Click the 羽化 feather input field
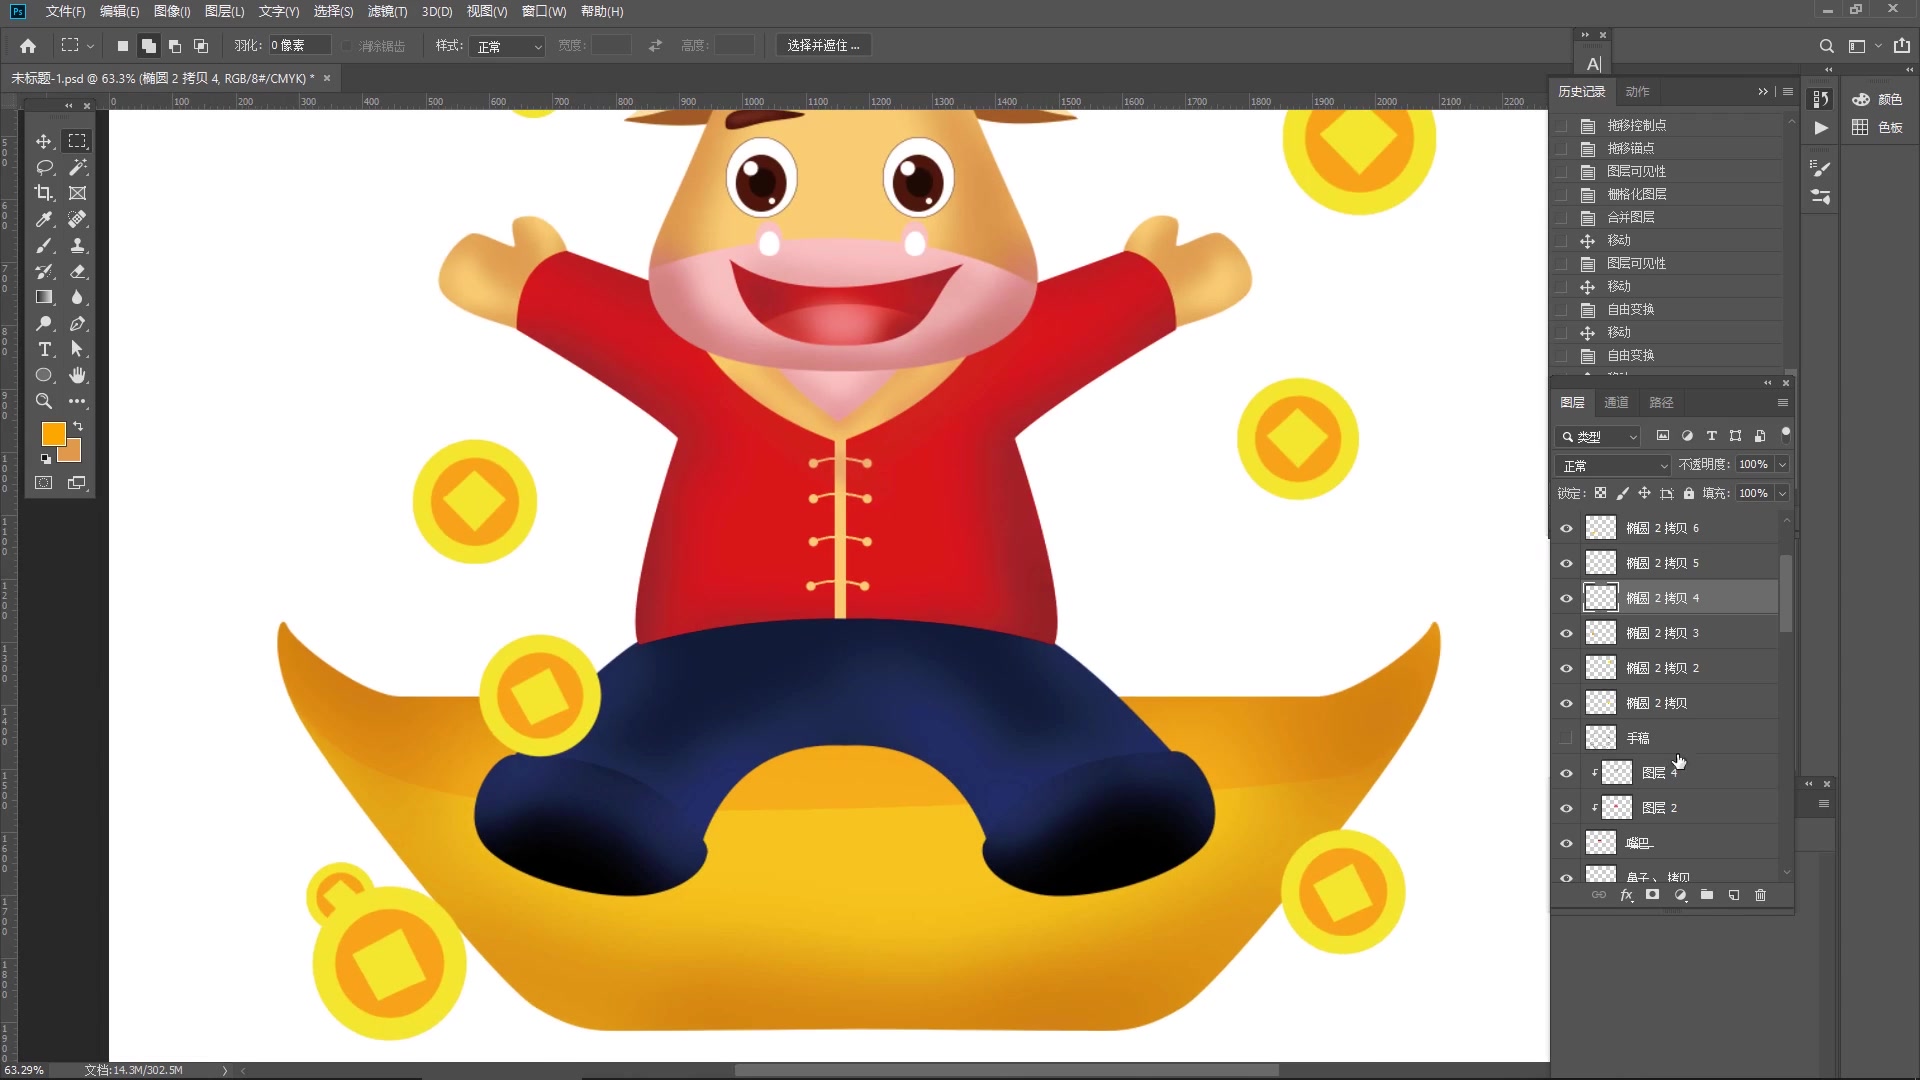 click(299, 46)
